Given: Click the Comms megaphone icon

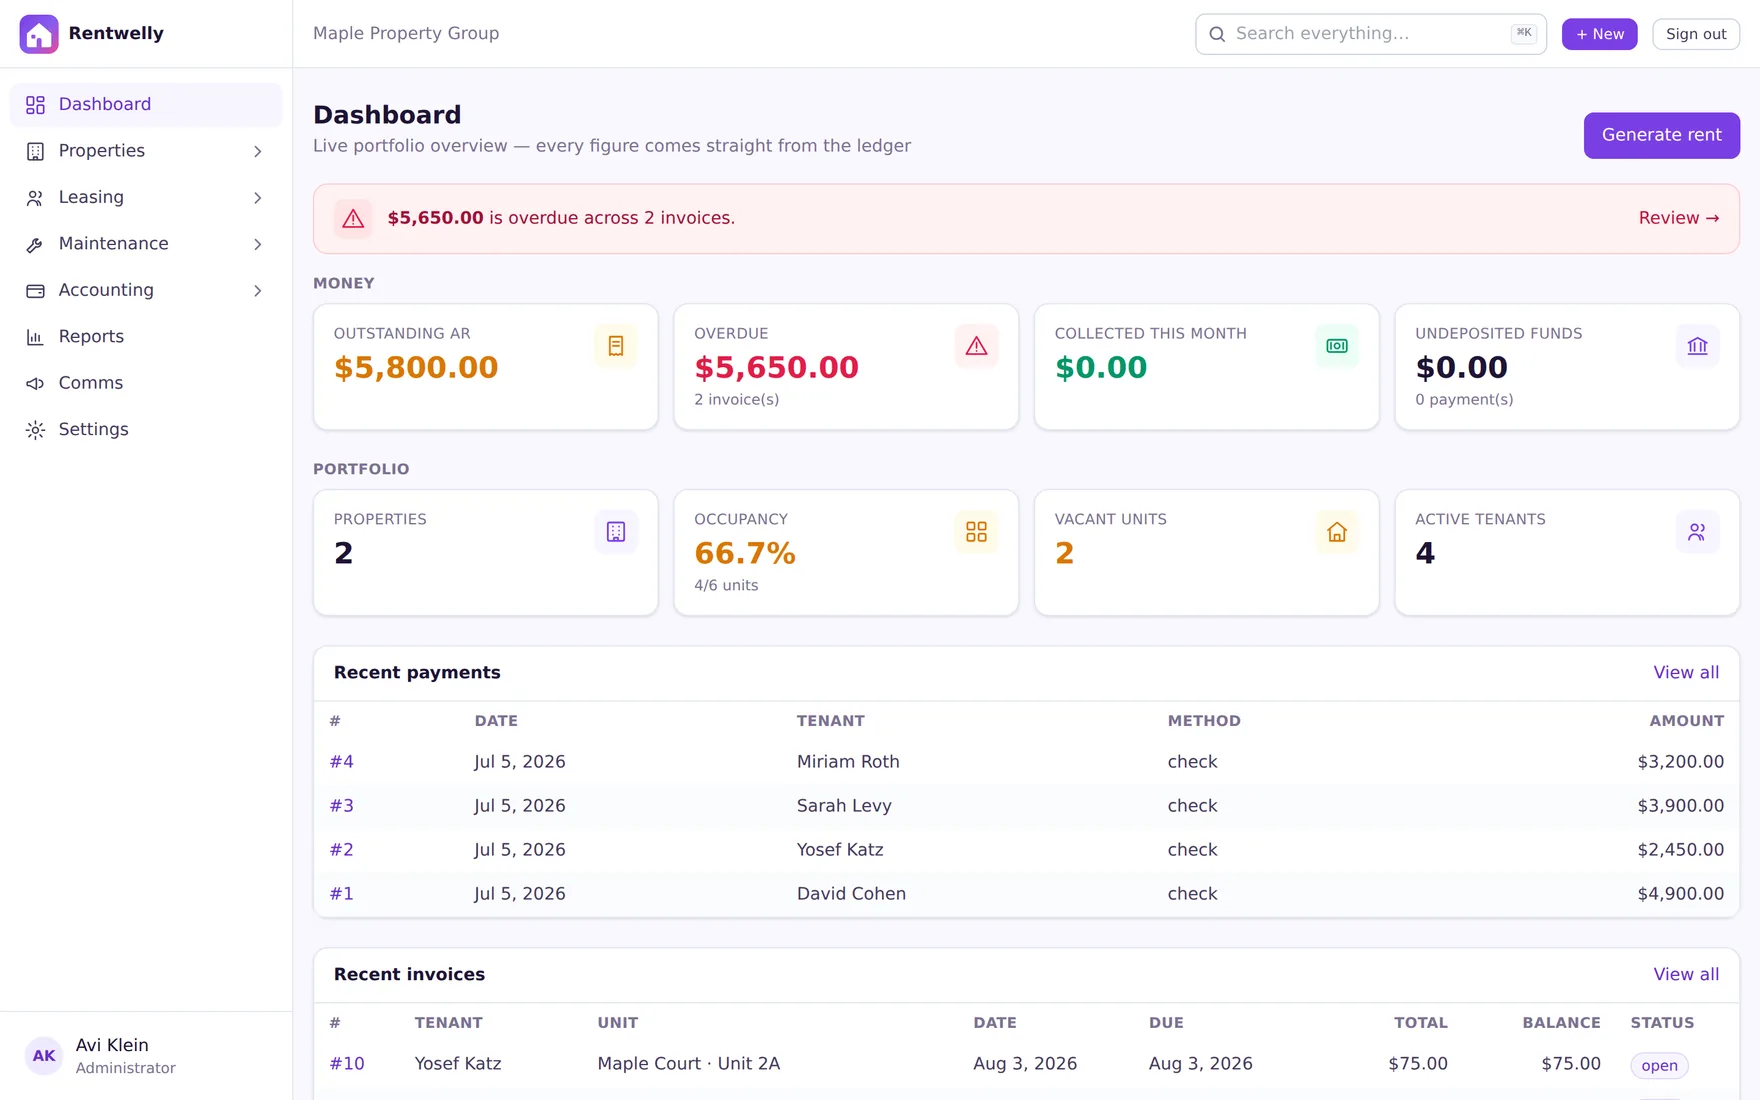Looking at the screenshot, I should [x=35, y=384].
